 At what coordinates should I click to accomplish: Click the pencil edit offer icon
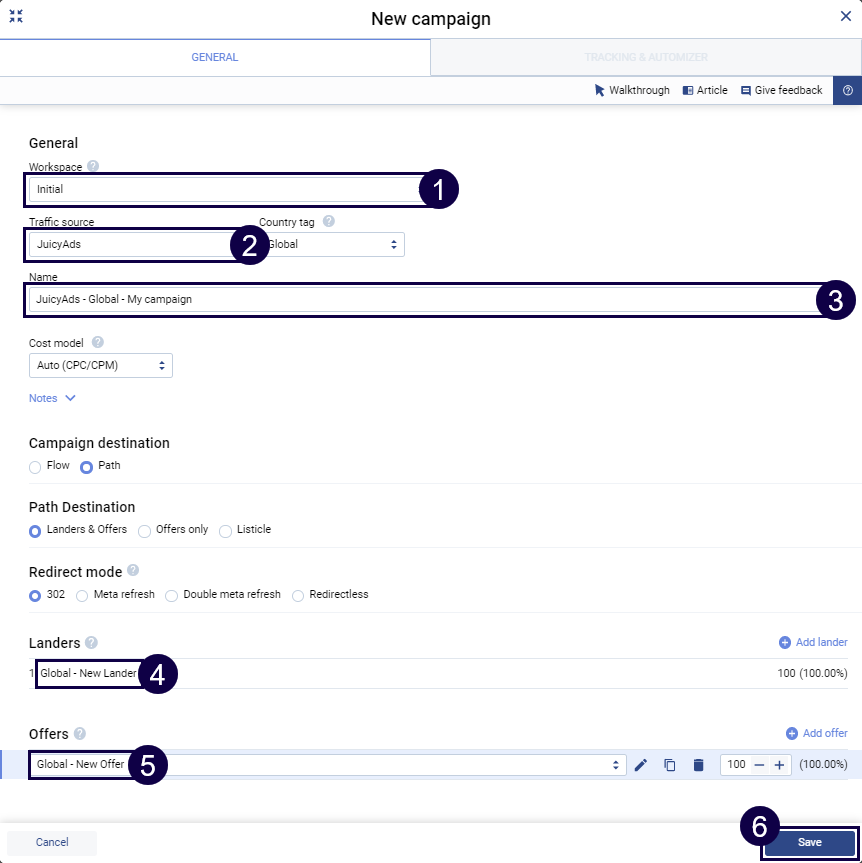pyautogui.click(x=641, y=765)
